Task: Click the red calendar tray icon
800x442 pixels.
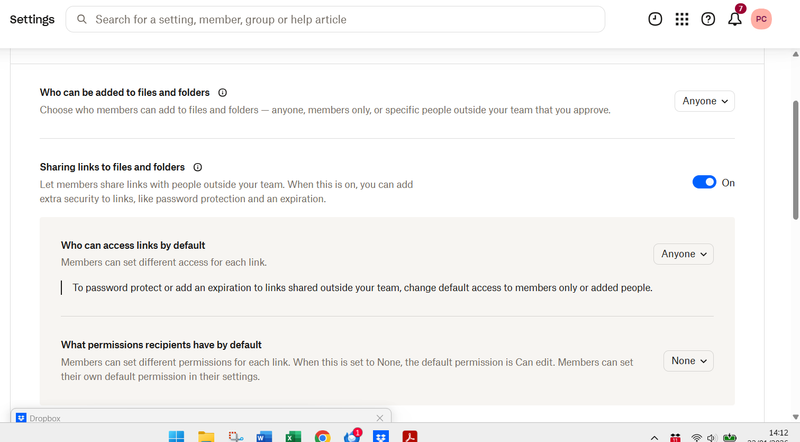Action: pyautogui.click(x=675, y=438)
